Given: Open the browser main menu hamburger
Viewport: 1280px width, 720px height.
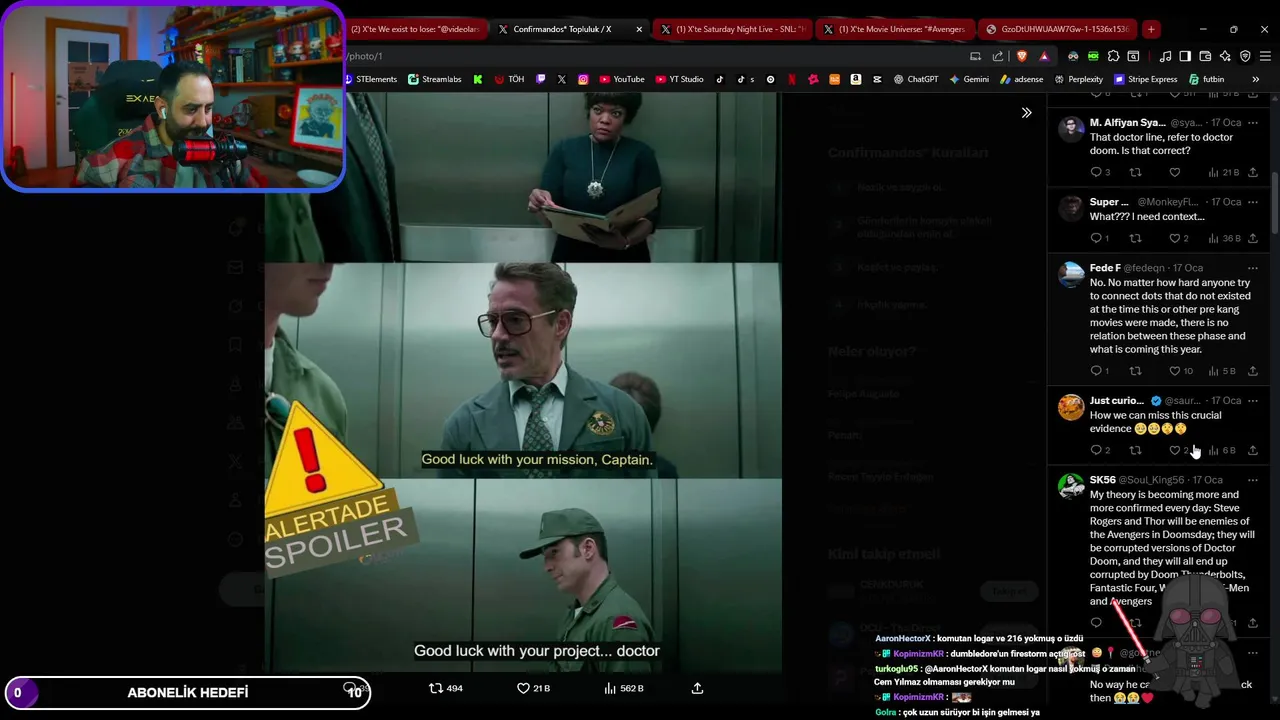Looking at the screenshot, I should (x=1264, y=56).
